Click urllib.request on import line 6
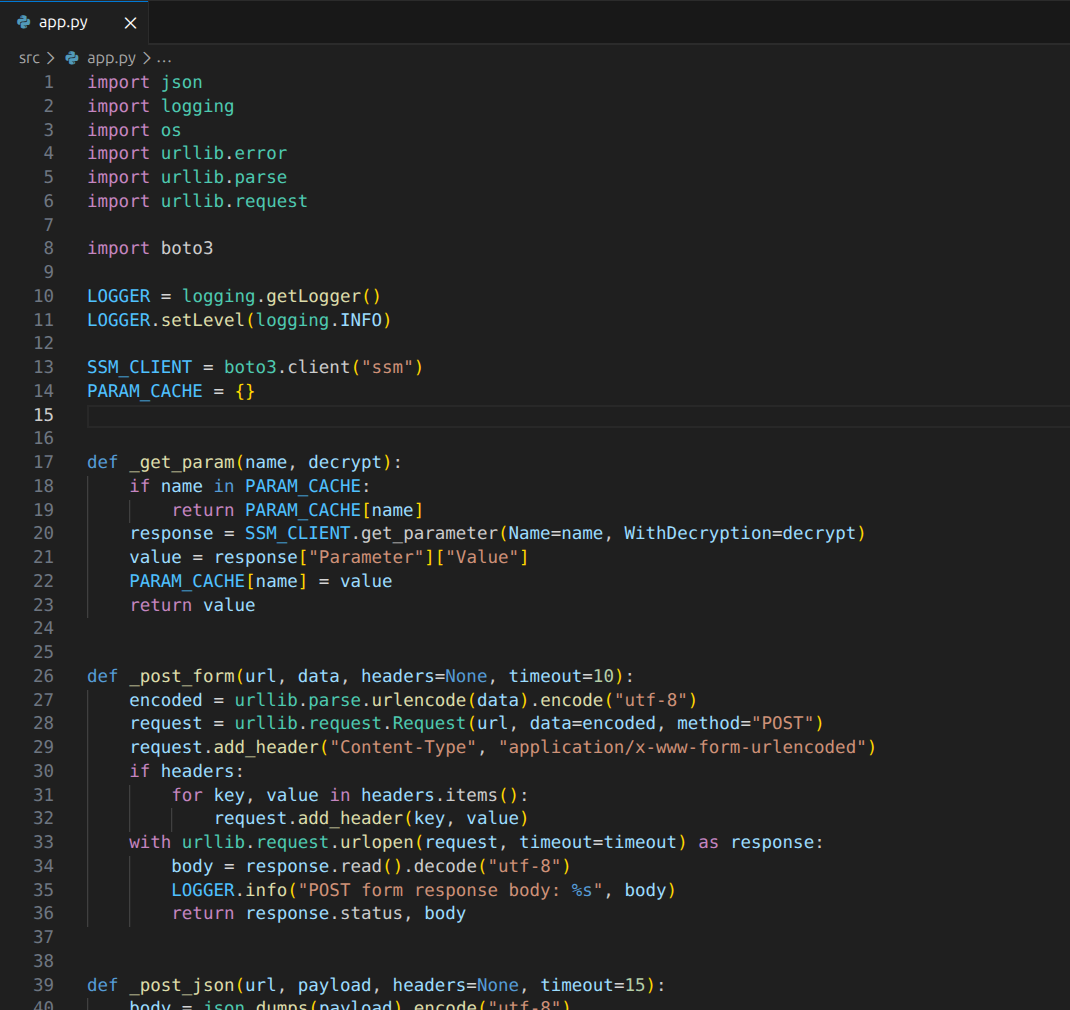Screen dimensions: 1070x1010 (x=234, y=201)
